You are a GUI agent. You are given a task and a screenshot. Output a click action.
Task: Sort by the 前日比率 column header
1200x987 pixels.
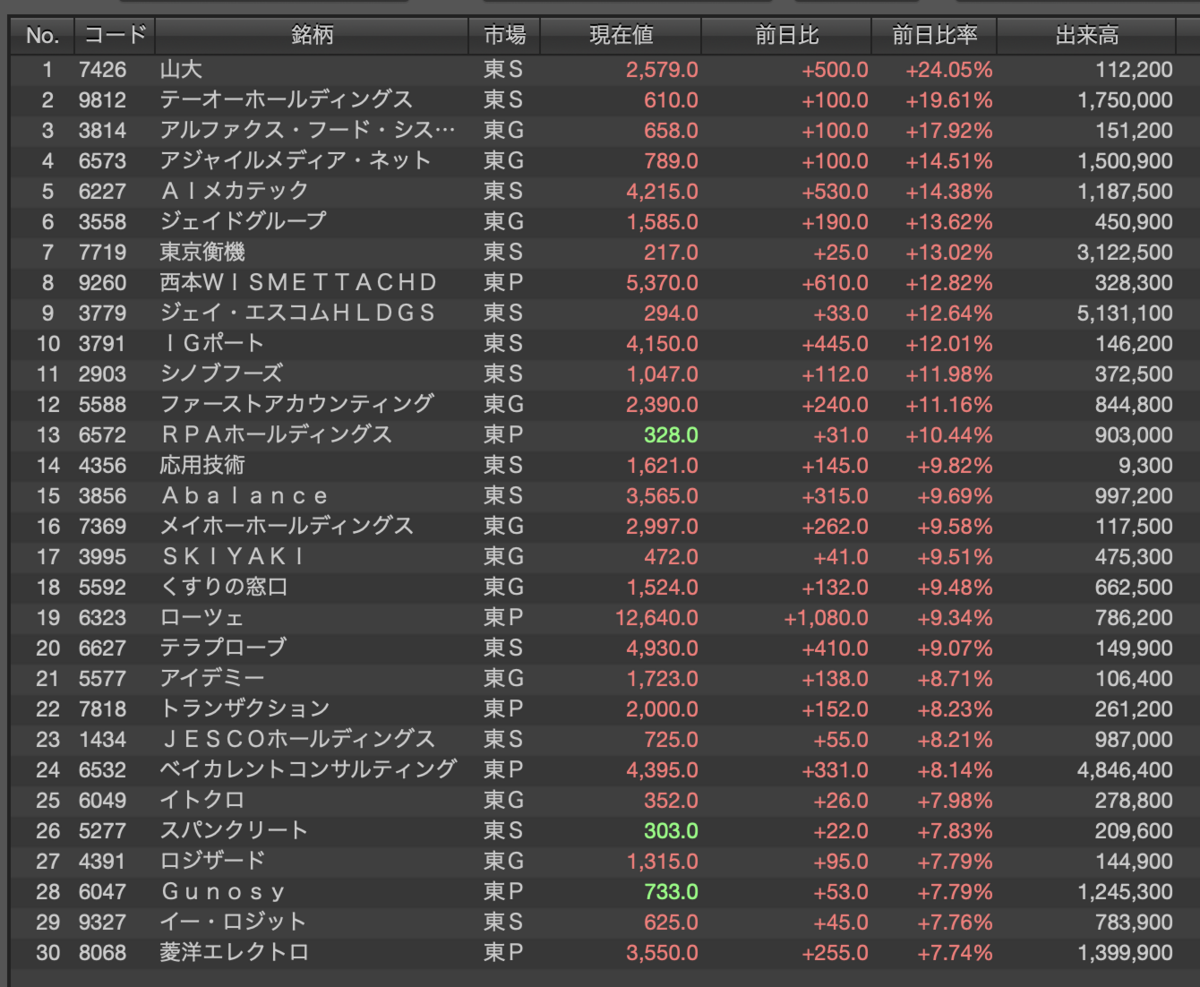pyautogui.click(x=934, y=37)
